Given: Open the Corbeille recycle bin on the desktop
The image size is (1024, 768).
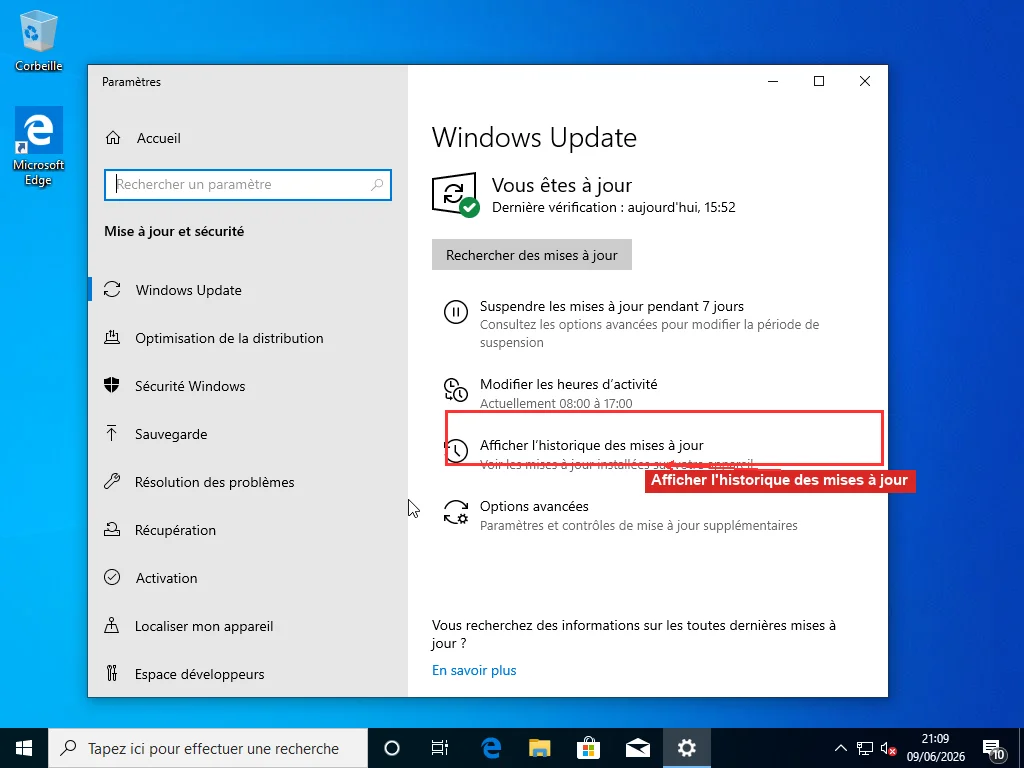Looking at the screenshot, I should pos(39,41).
